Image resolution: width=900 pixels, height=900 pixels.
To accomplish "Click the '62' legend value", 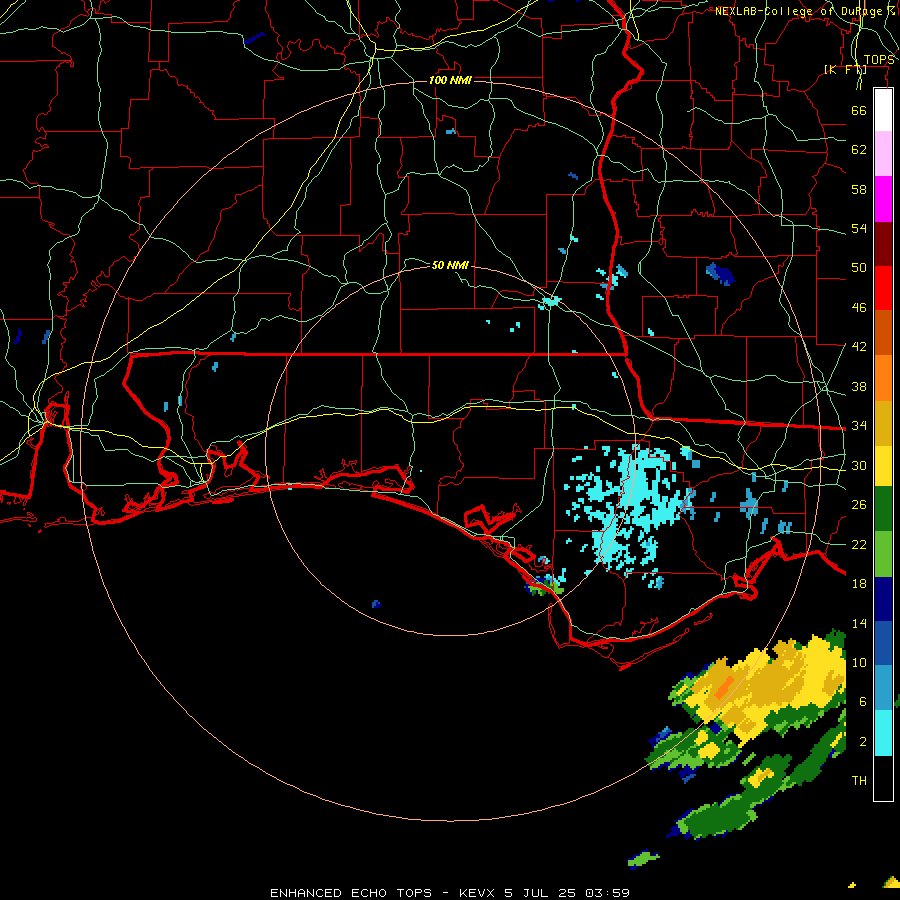I will pyautogui.click(x=859, y=150).
